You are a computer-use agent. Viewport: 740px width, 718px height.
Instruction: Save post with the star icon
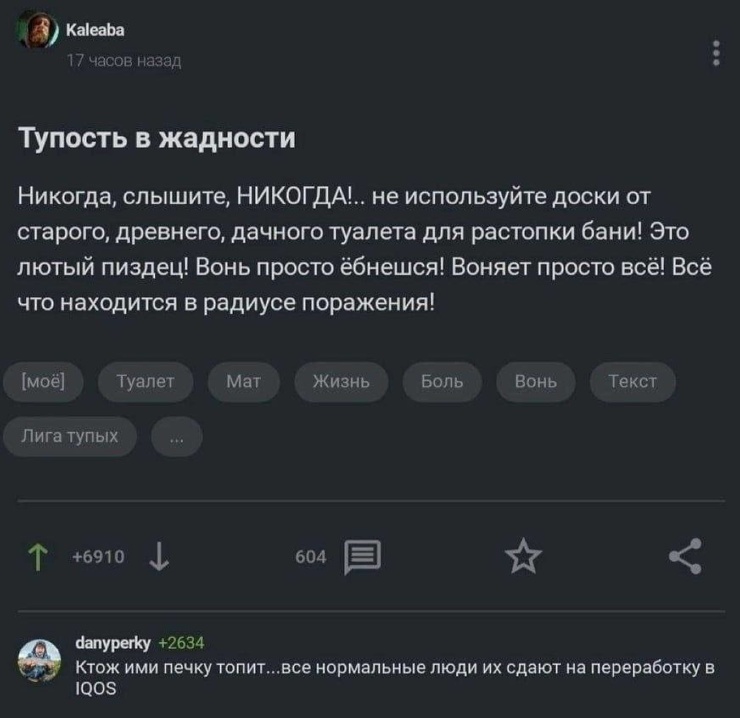coord(523,557)
